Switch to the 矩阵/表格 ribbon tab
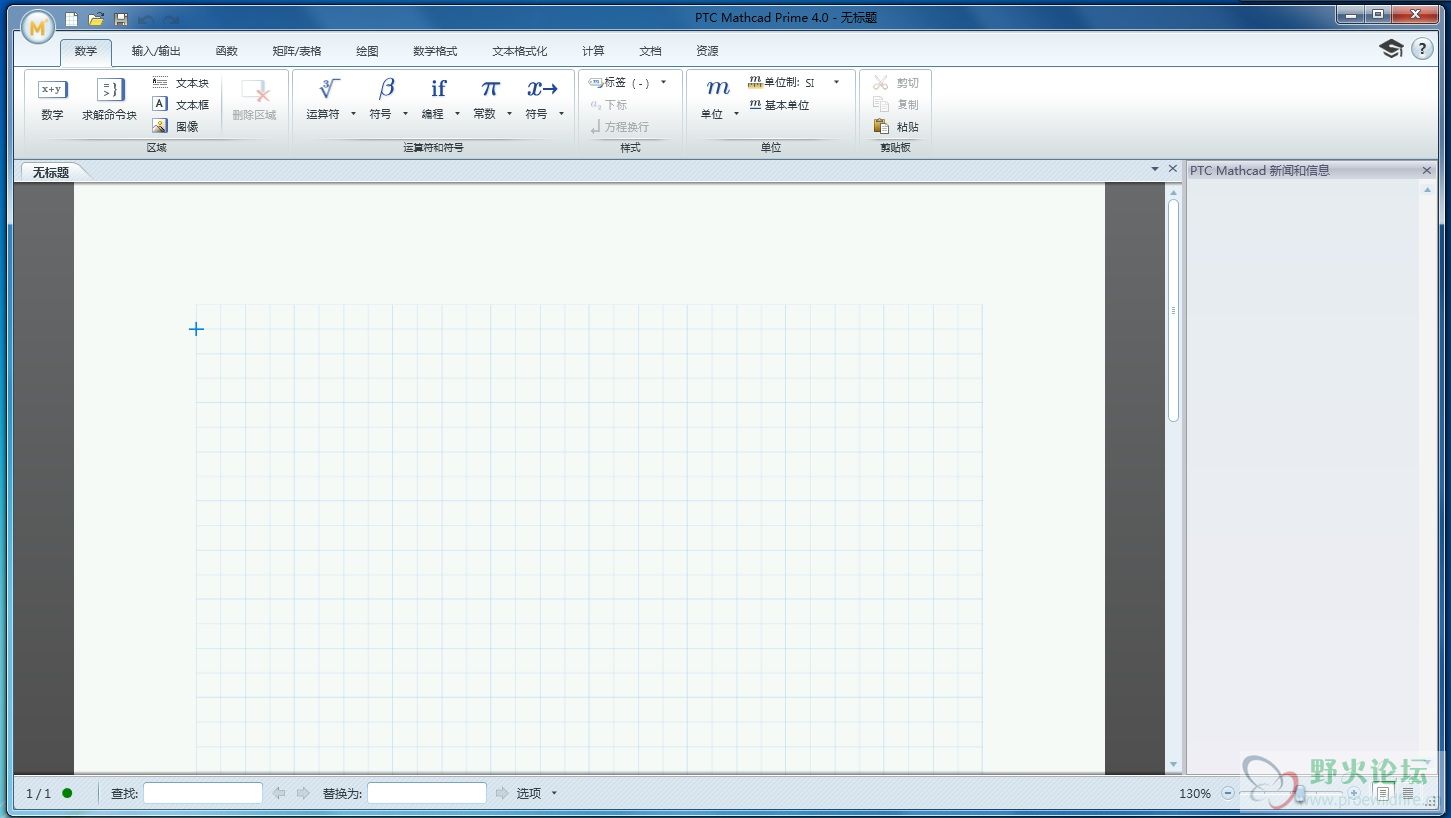The height and width of the screenshot is (818, 1451). pyautogui.click(x=297, y=51)
